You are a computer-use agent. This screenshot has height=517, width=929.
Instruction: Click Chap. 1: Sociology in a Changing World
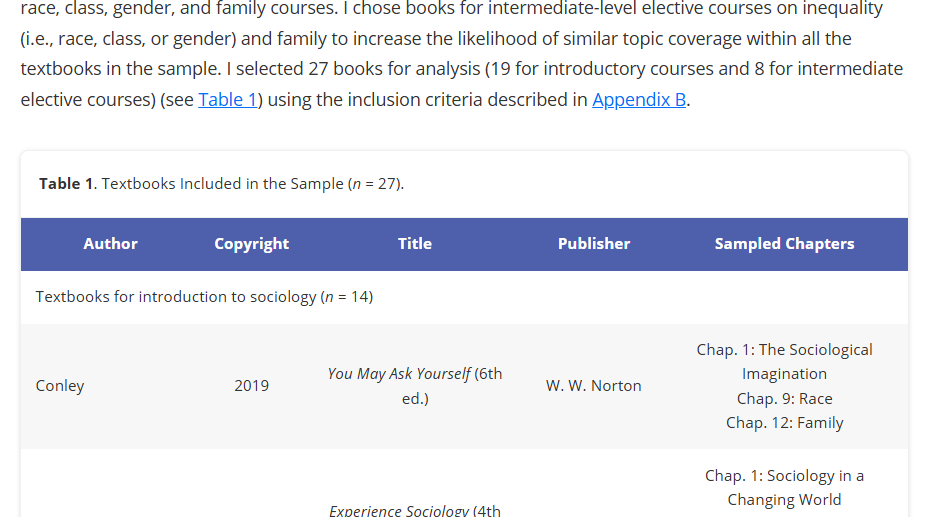(784, 488)
